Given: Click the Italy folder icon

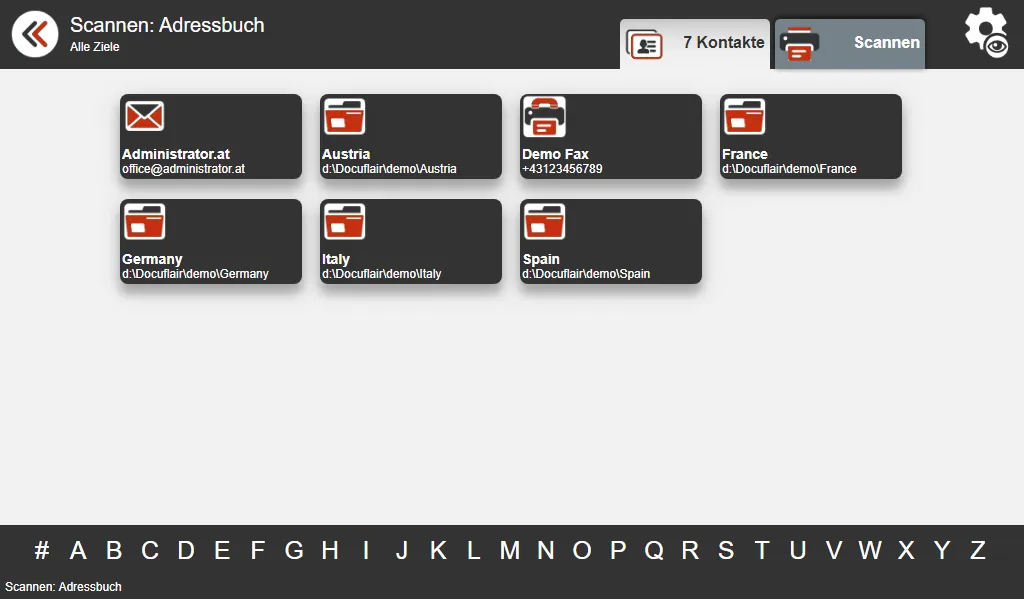Looking at the screenshot, I should coord(344,222).
